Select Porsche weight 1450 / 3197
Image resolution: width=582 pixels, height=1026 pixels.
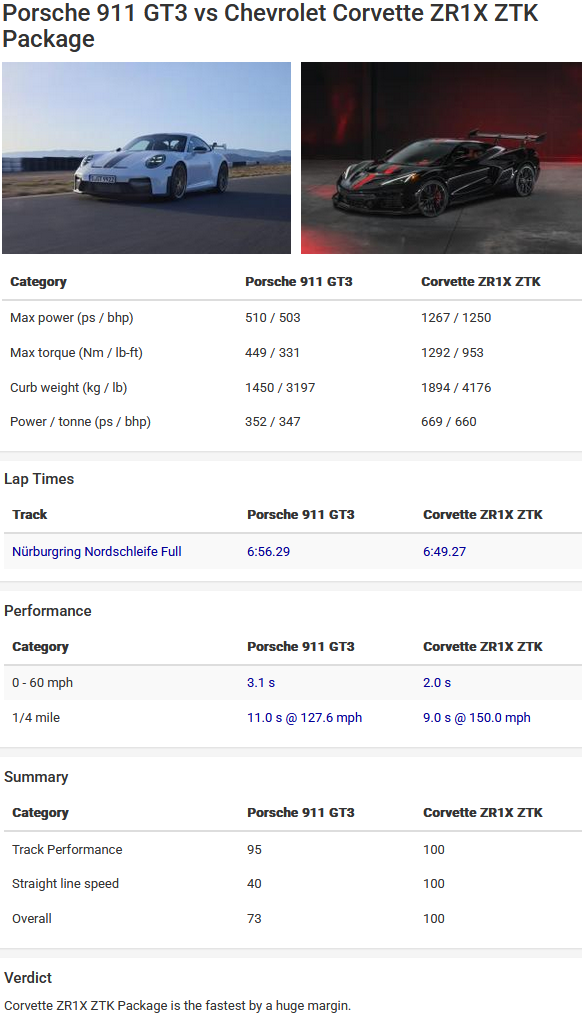coord(280,387)
